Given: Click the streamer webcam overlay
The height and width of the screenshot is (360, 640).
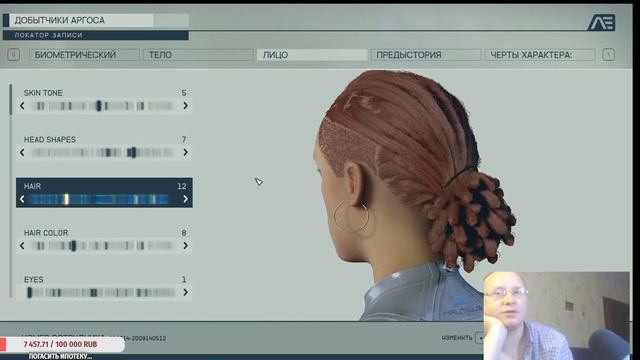Looking at the screenshot, I should pyautogui.click(x=556, y=316).
